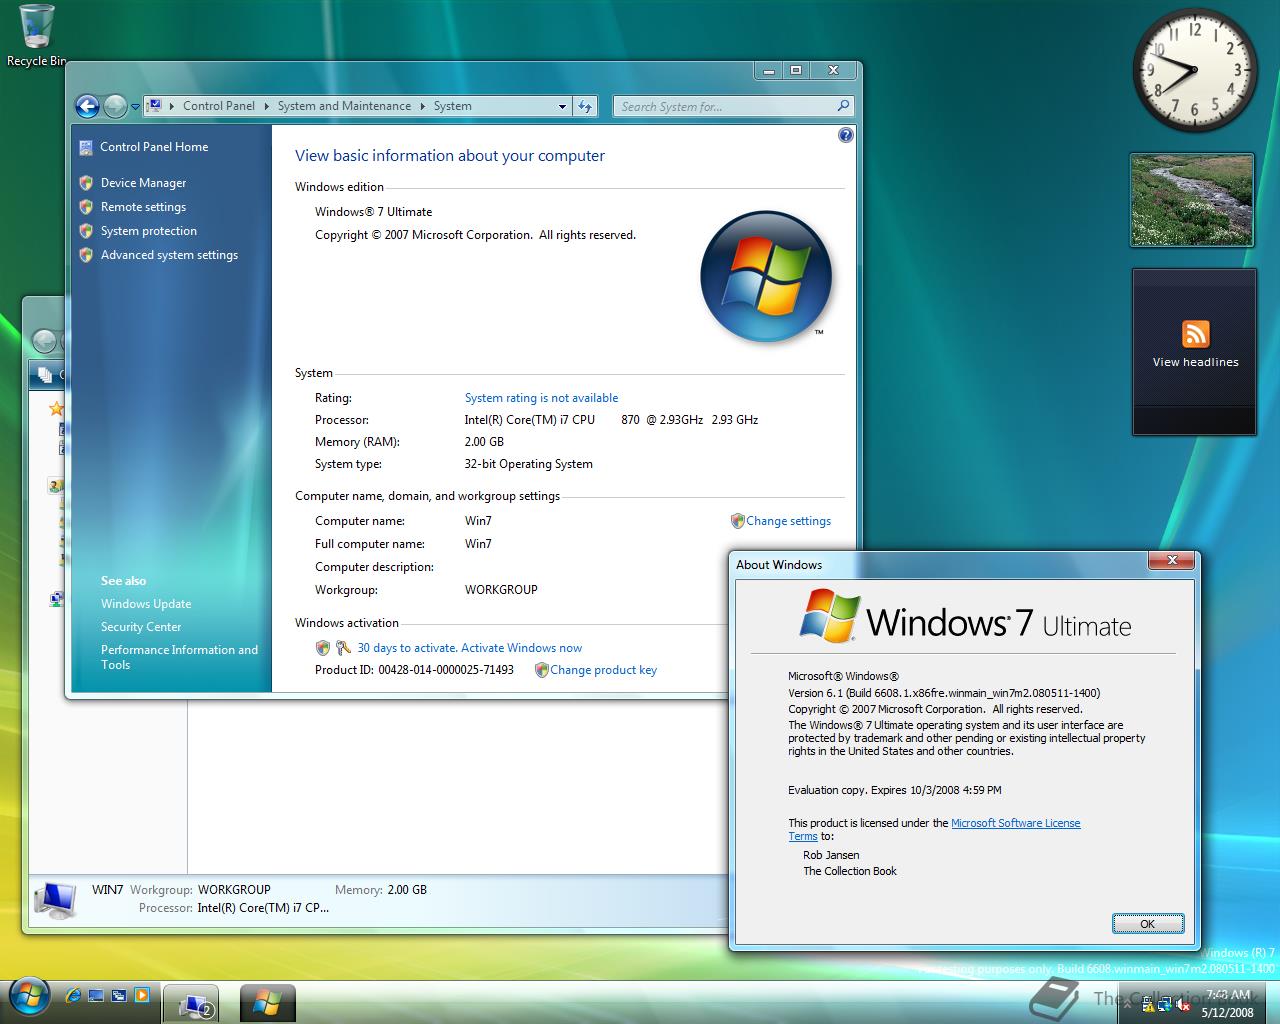1280x1024 pixels.
Task: Launch Windows Media Player from Quick Launch
Action: (142, 995)
